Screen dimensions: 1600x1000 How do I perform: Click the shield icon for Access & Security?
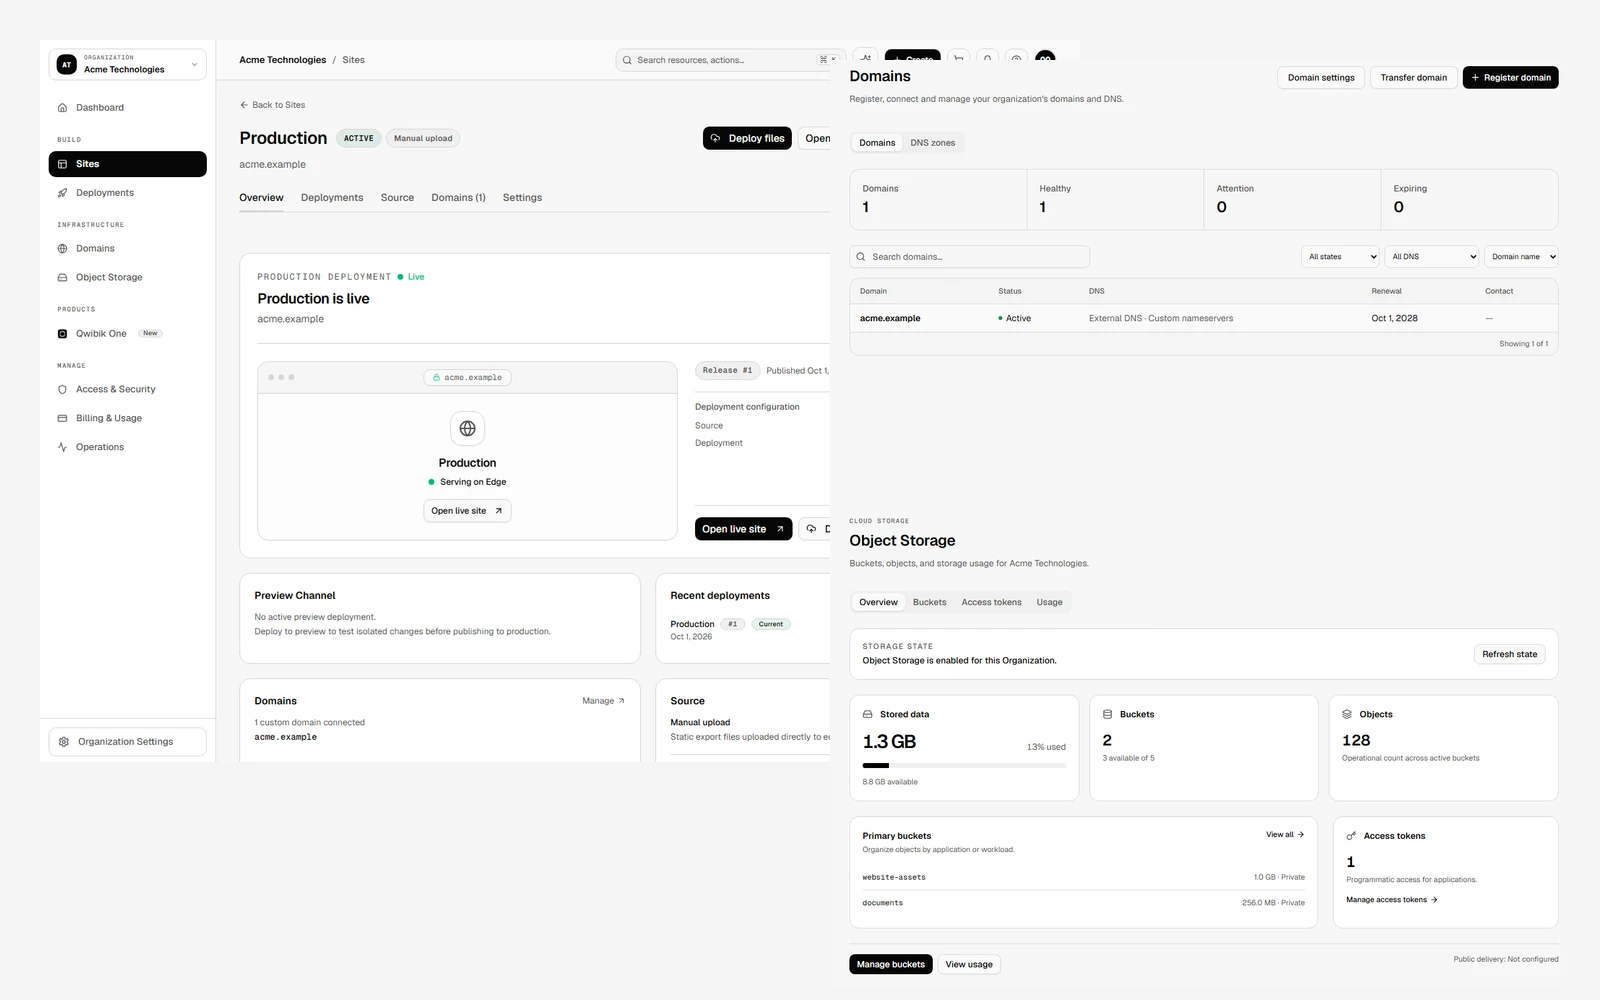pos(62,389)
